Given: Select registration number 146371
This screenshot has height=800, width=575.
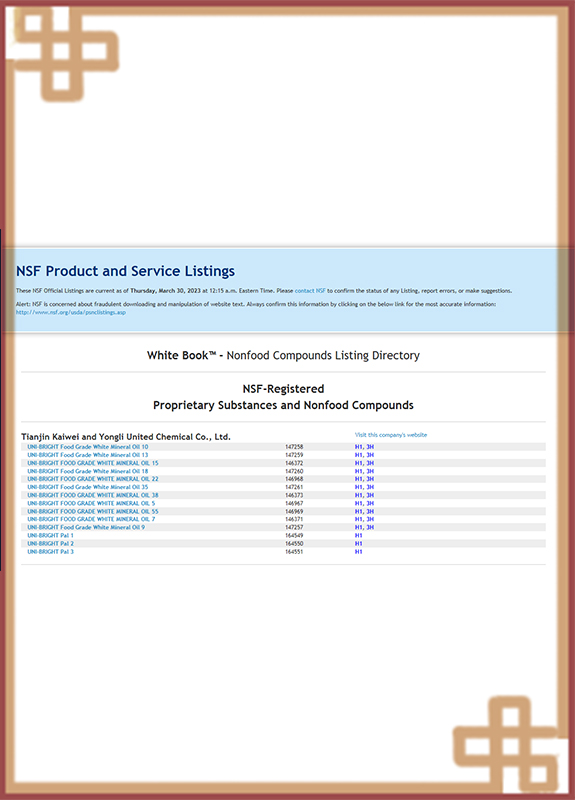Looking at the screenshot, I should pos(294,519).
